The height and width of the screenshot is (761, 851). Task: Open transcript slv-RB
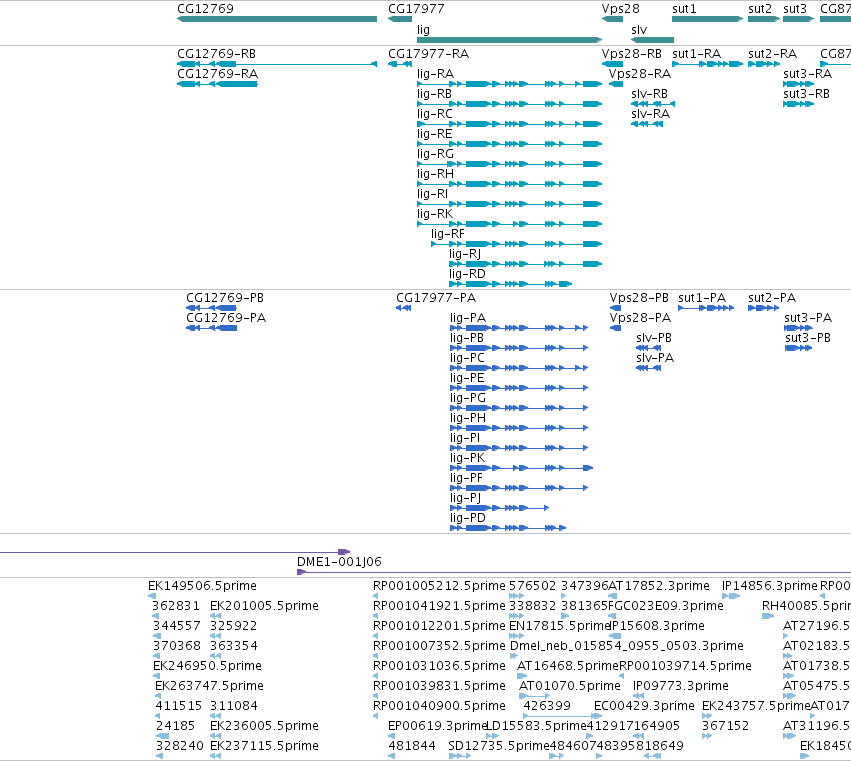(x=653, y=104)
